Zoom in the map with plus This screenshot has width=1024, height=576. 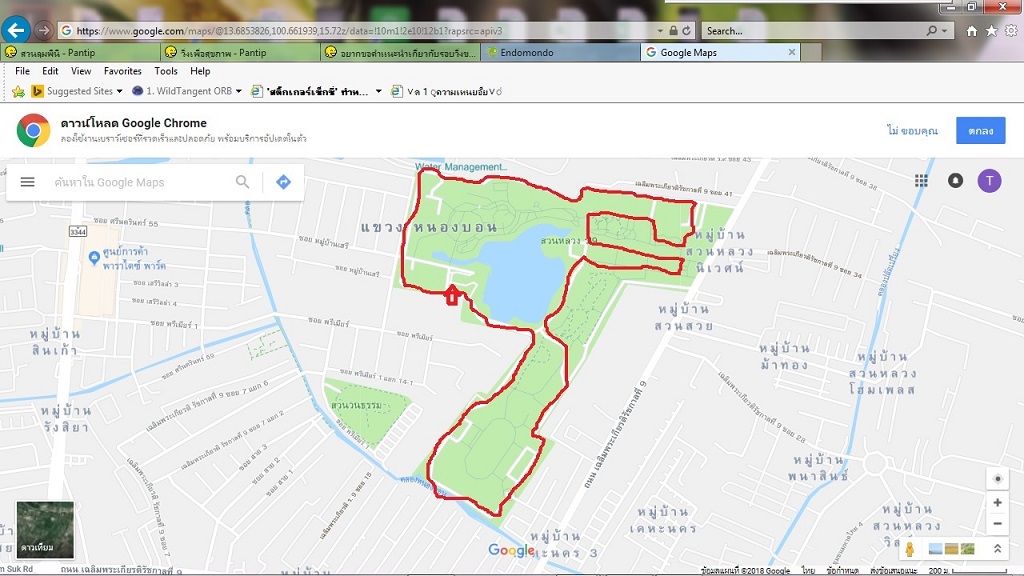[x=997, y=502]
